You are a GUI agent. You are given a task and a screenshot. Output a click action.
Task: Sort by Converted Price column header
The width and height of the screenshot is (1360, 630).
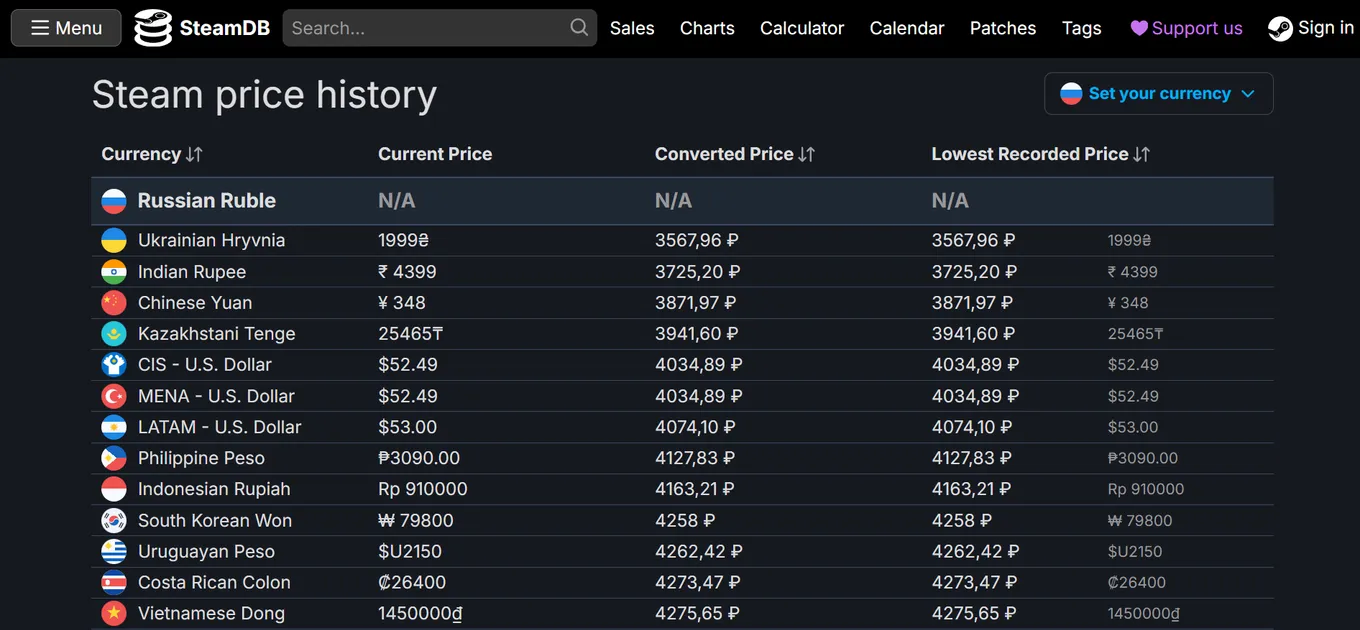coord(735,154)
